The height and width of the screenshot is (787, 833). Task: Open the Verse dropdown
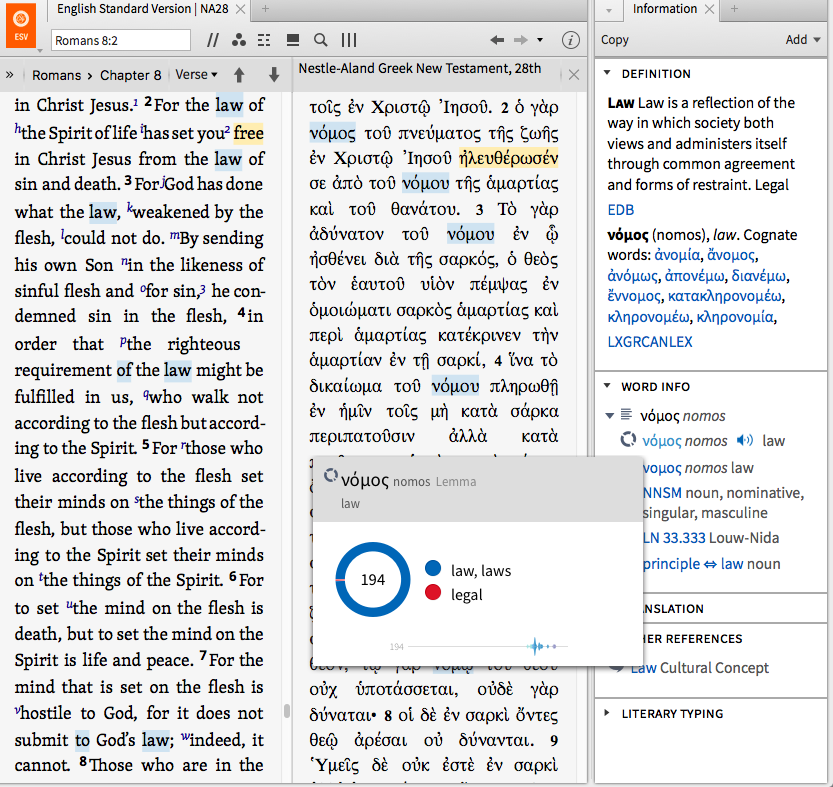[x=196, y=75]
